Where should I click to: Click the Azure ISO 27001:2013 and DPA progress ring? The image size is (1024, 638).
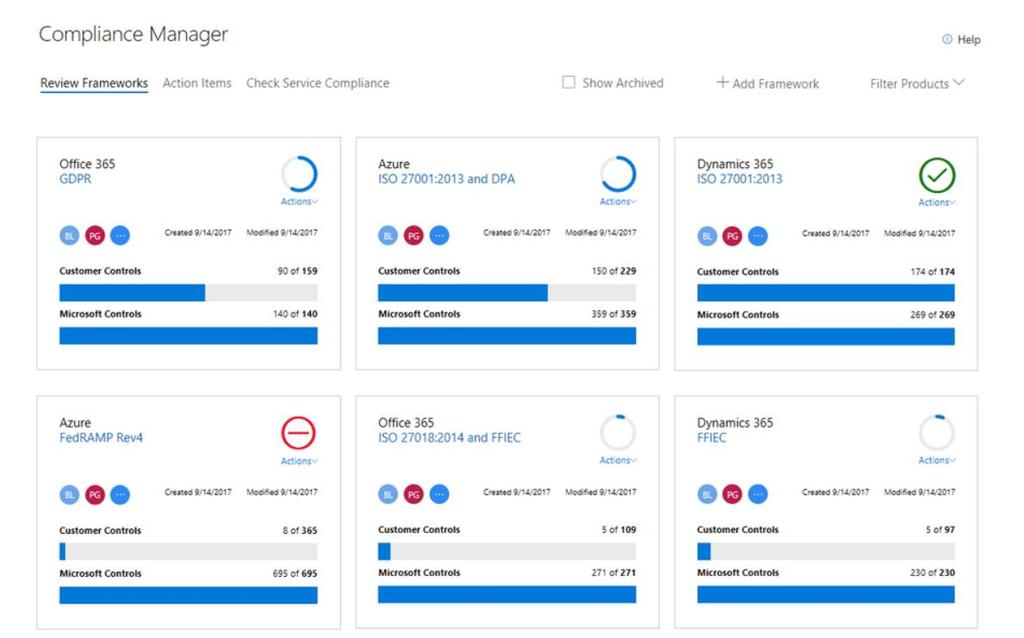coord(618,174)
